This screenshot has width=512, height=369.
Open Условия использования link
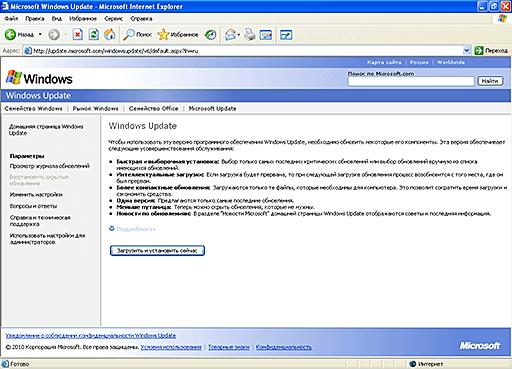point(171,347)
